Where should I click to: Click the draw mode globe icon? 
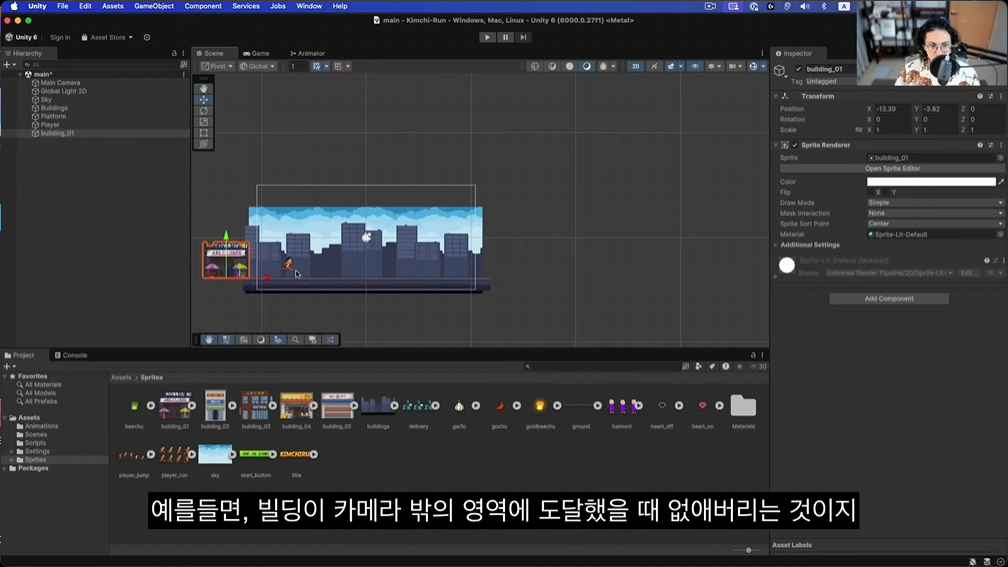[x=534, y=66]
